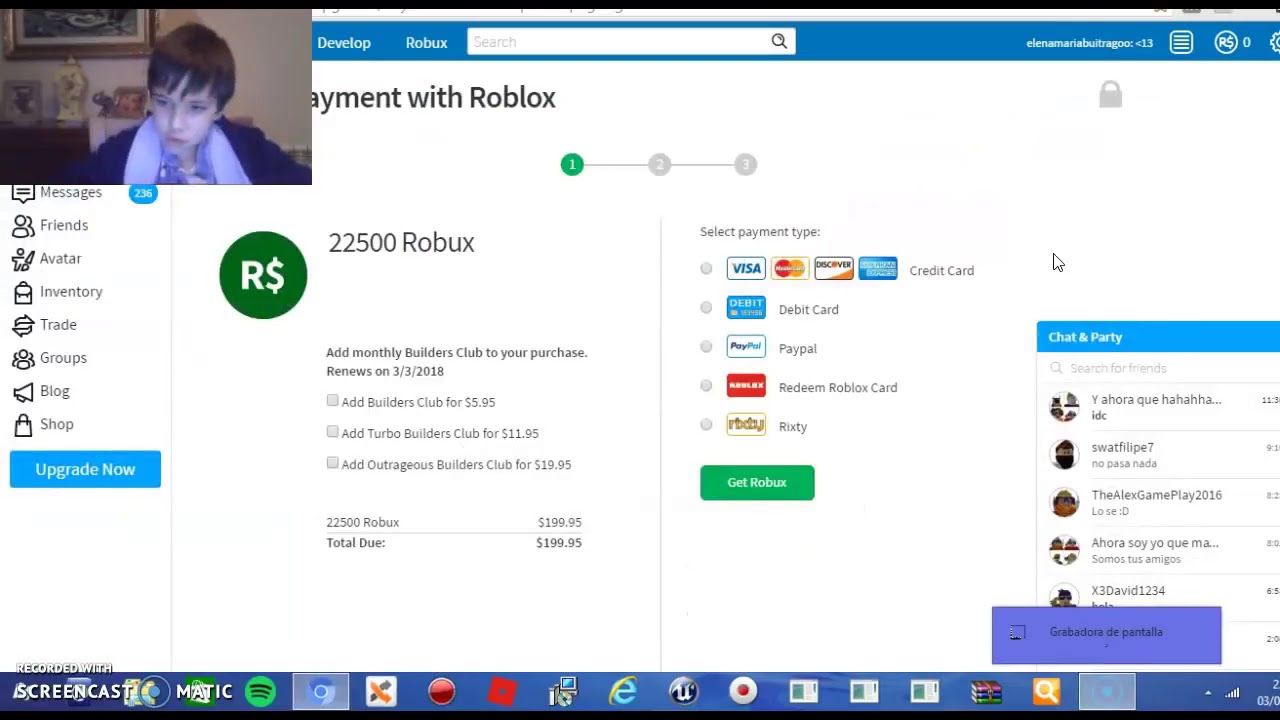Click the Chat & Party header bar

pyautogui.click(x=1158, y=337)
